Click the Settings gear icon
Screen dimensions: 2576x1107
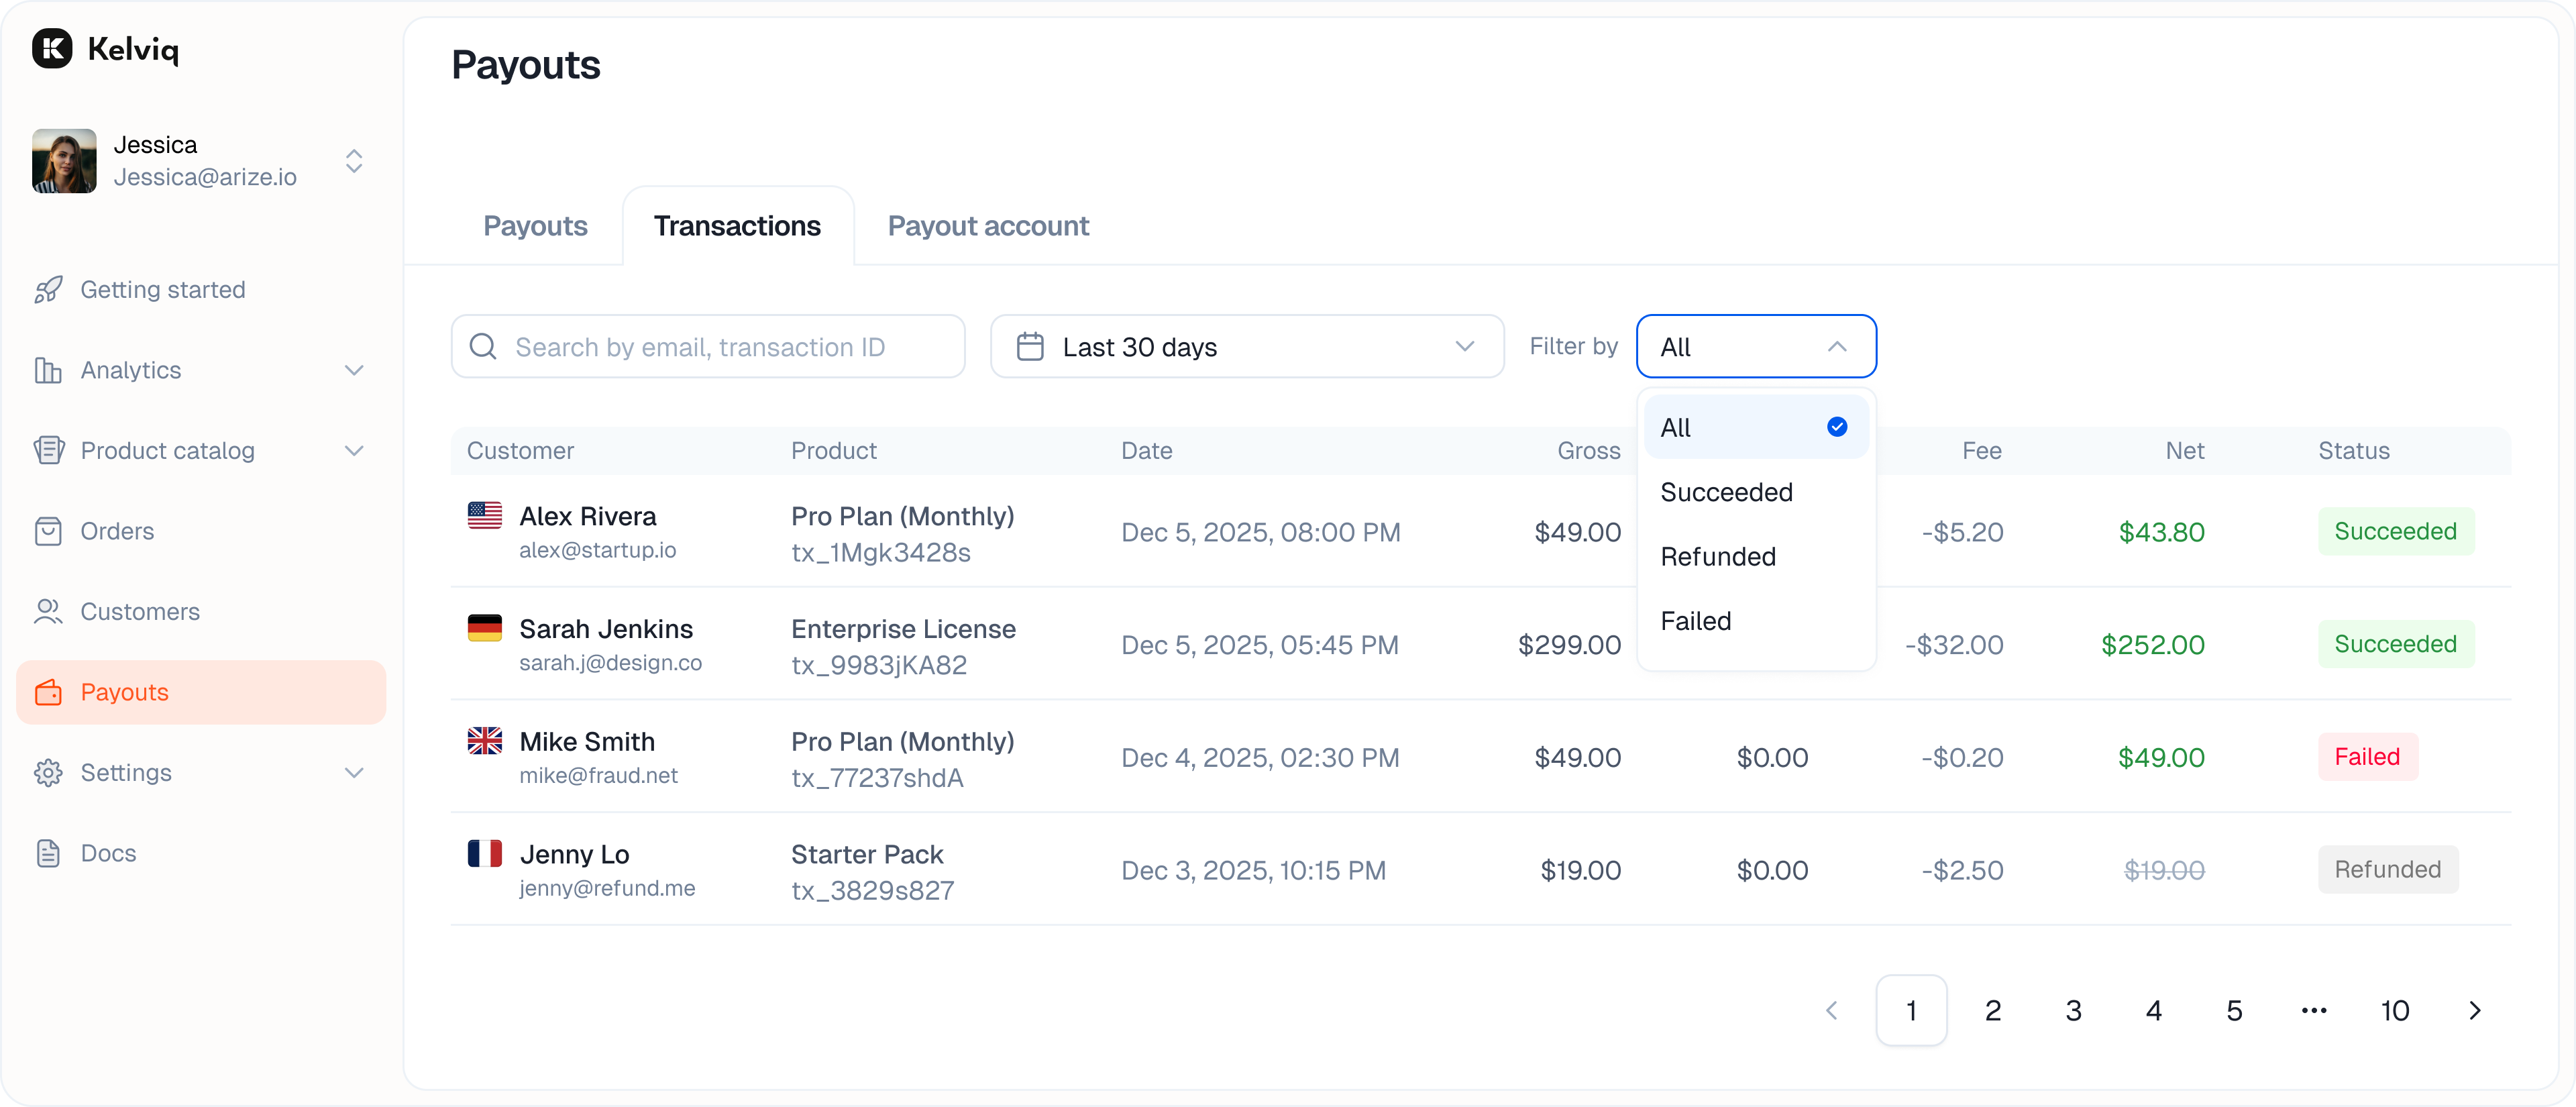(x=49, y=772)
